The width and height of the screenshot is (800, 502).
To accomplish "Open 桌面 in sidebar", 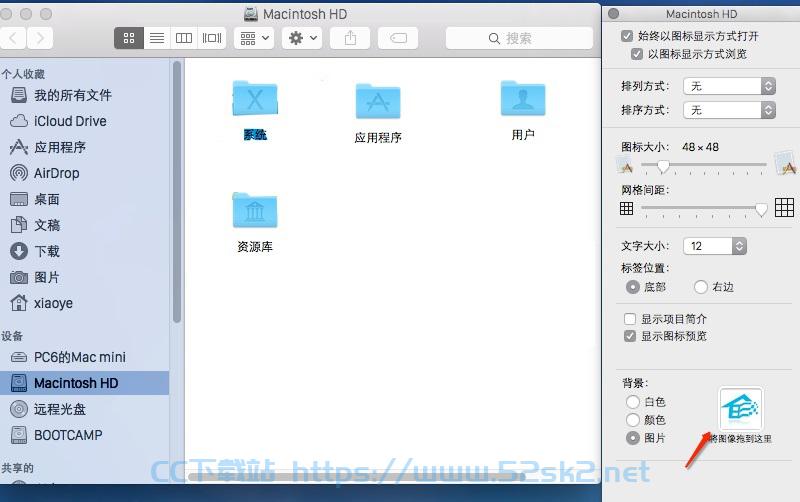I will tap(84, 199).
